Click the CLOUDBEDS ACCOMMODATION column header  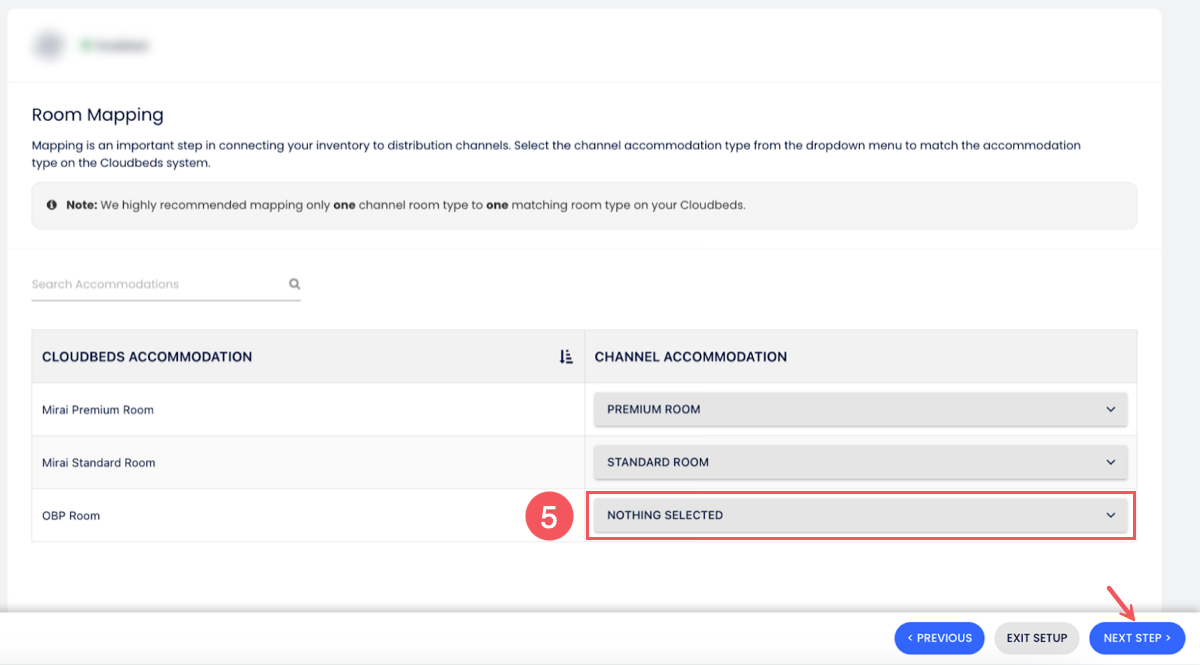(x=147, y=357)
